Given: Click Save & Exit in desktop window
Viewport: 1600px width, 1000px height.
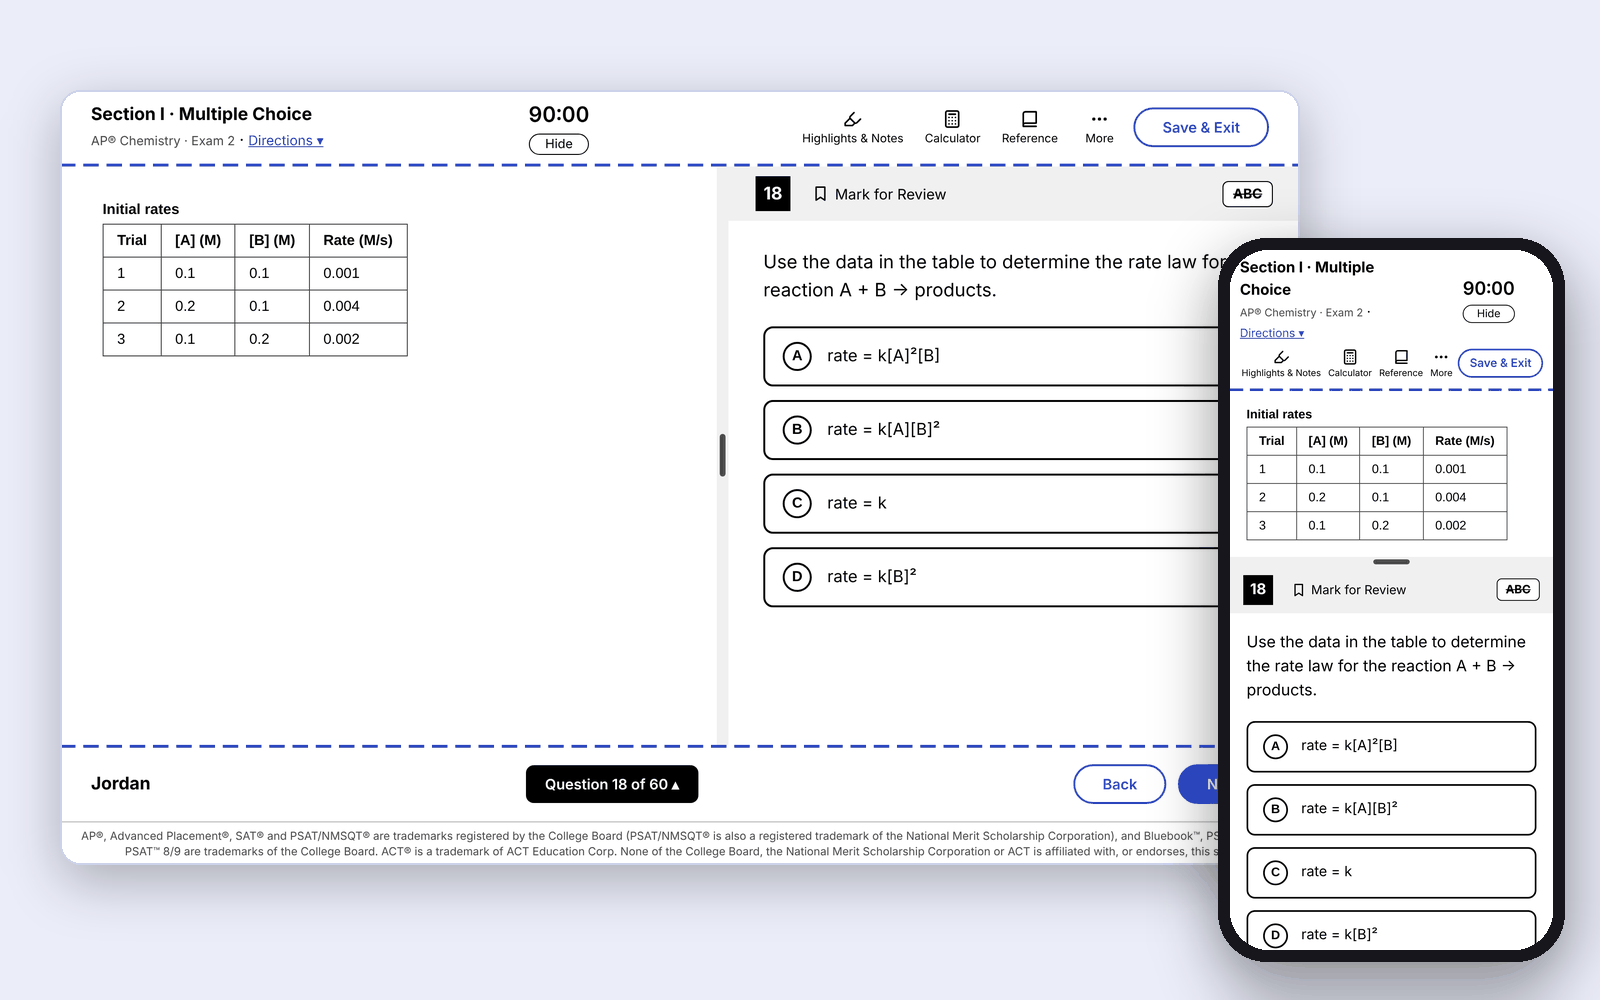Looking at the screenshot, I should click(1201, 127).
